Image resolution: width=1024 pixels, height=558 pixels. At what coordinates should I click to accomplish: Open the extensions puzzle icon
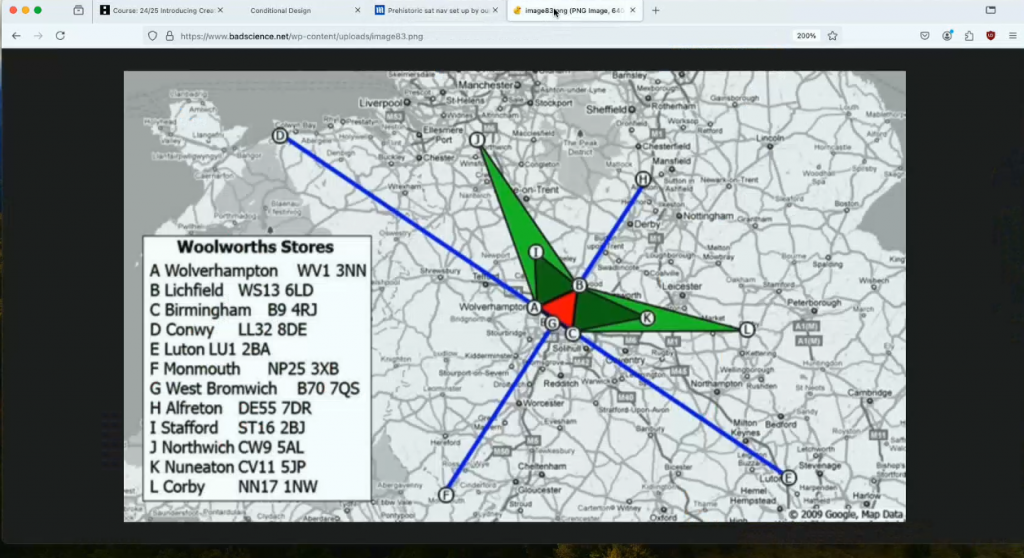969,35
